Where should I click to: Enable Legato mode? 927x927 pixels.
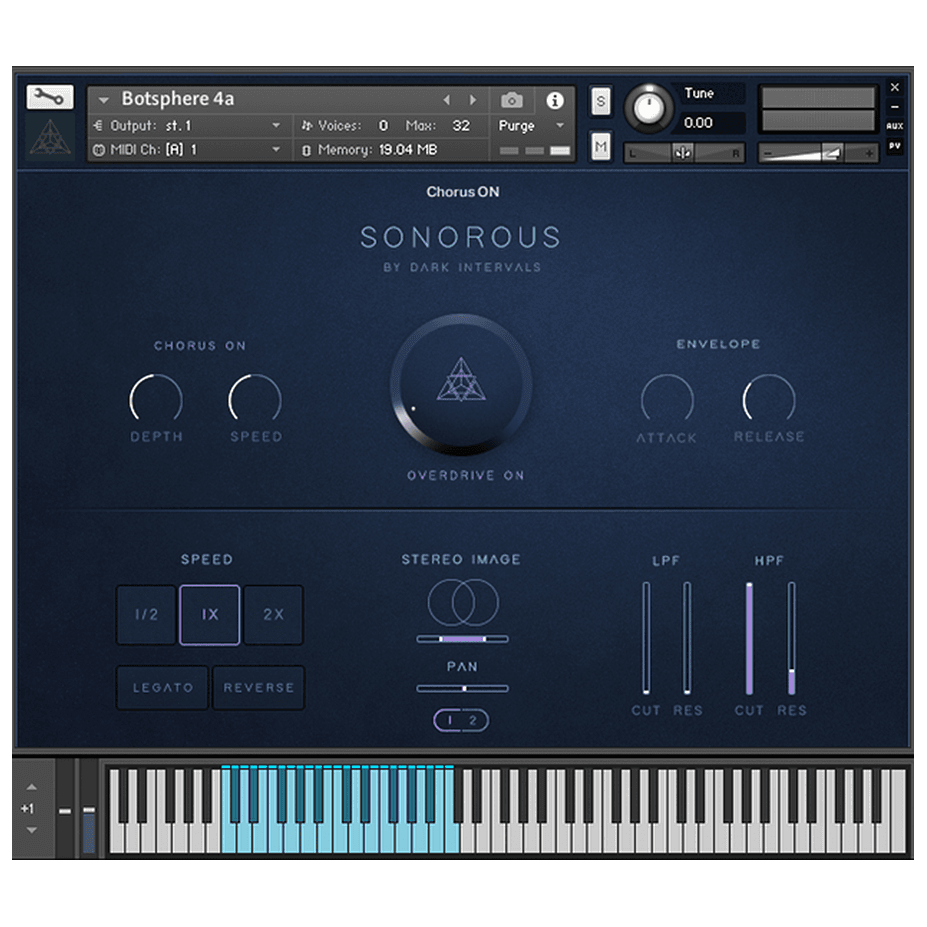[161, 687]
